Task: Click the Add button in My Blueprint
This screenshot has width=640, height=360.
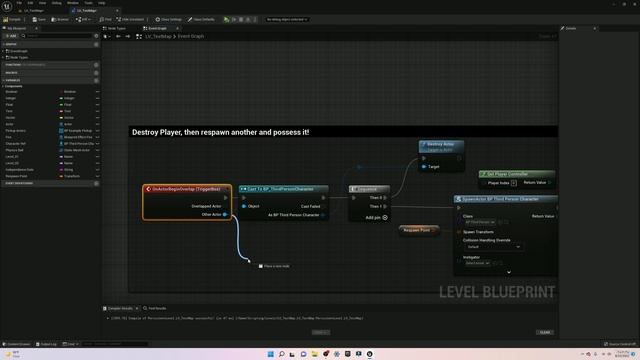Action: [11, 36]
